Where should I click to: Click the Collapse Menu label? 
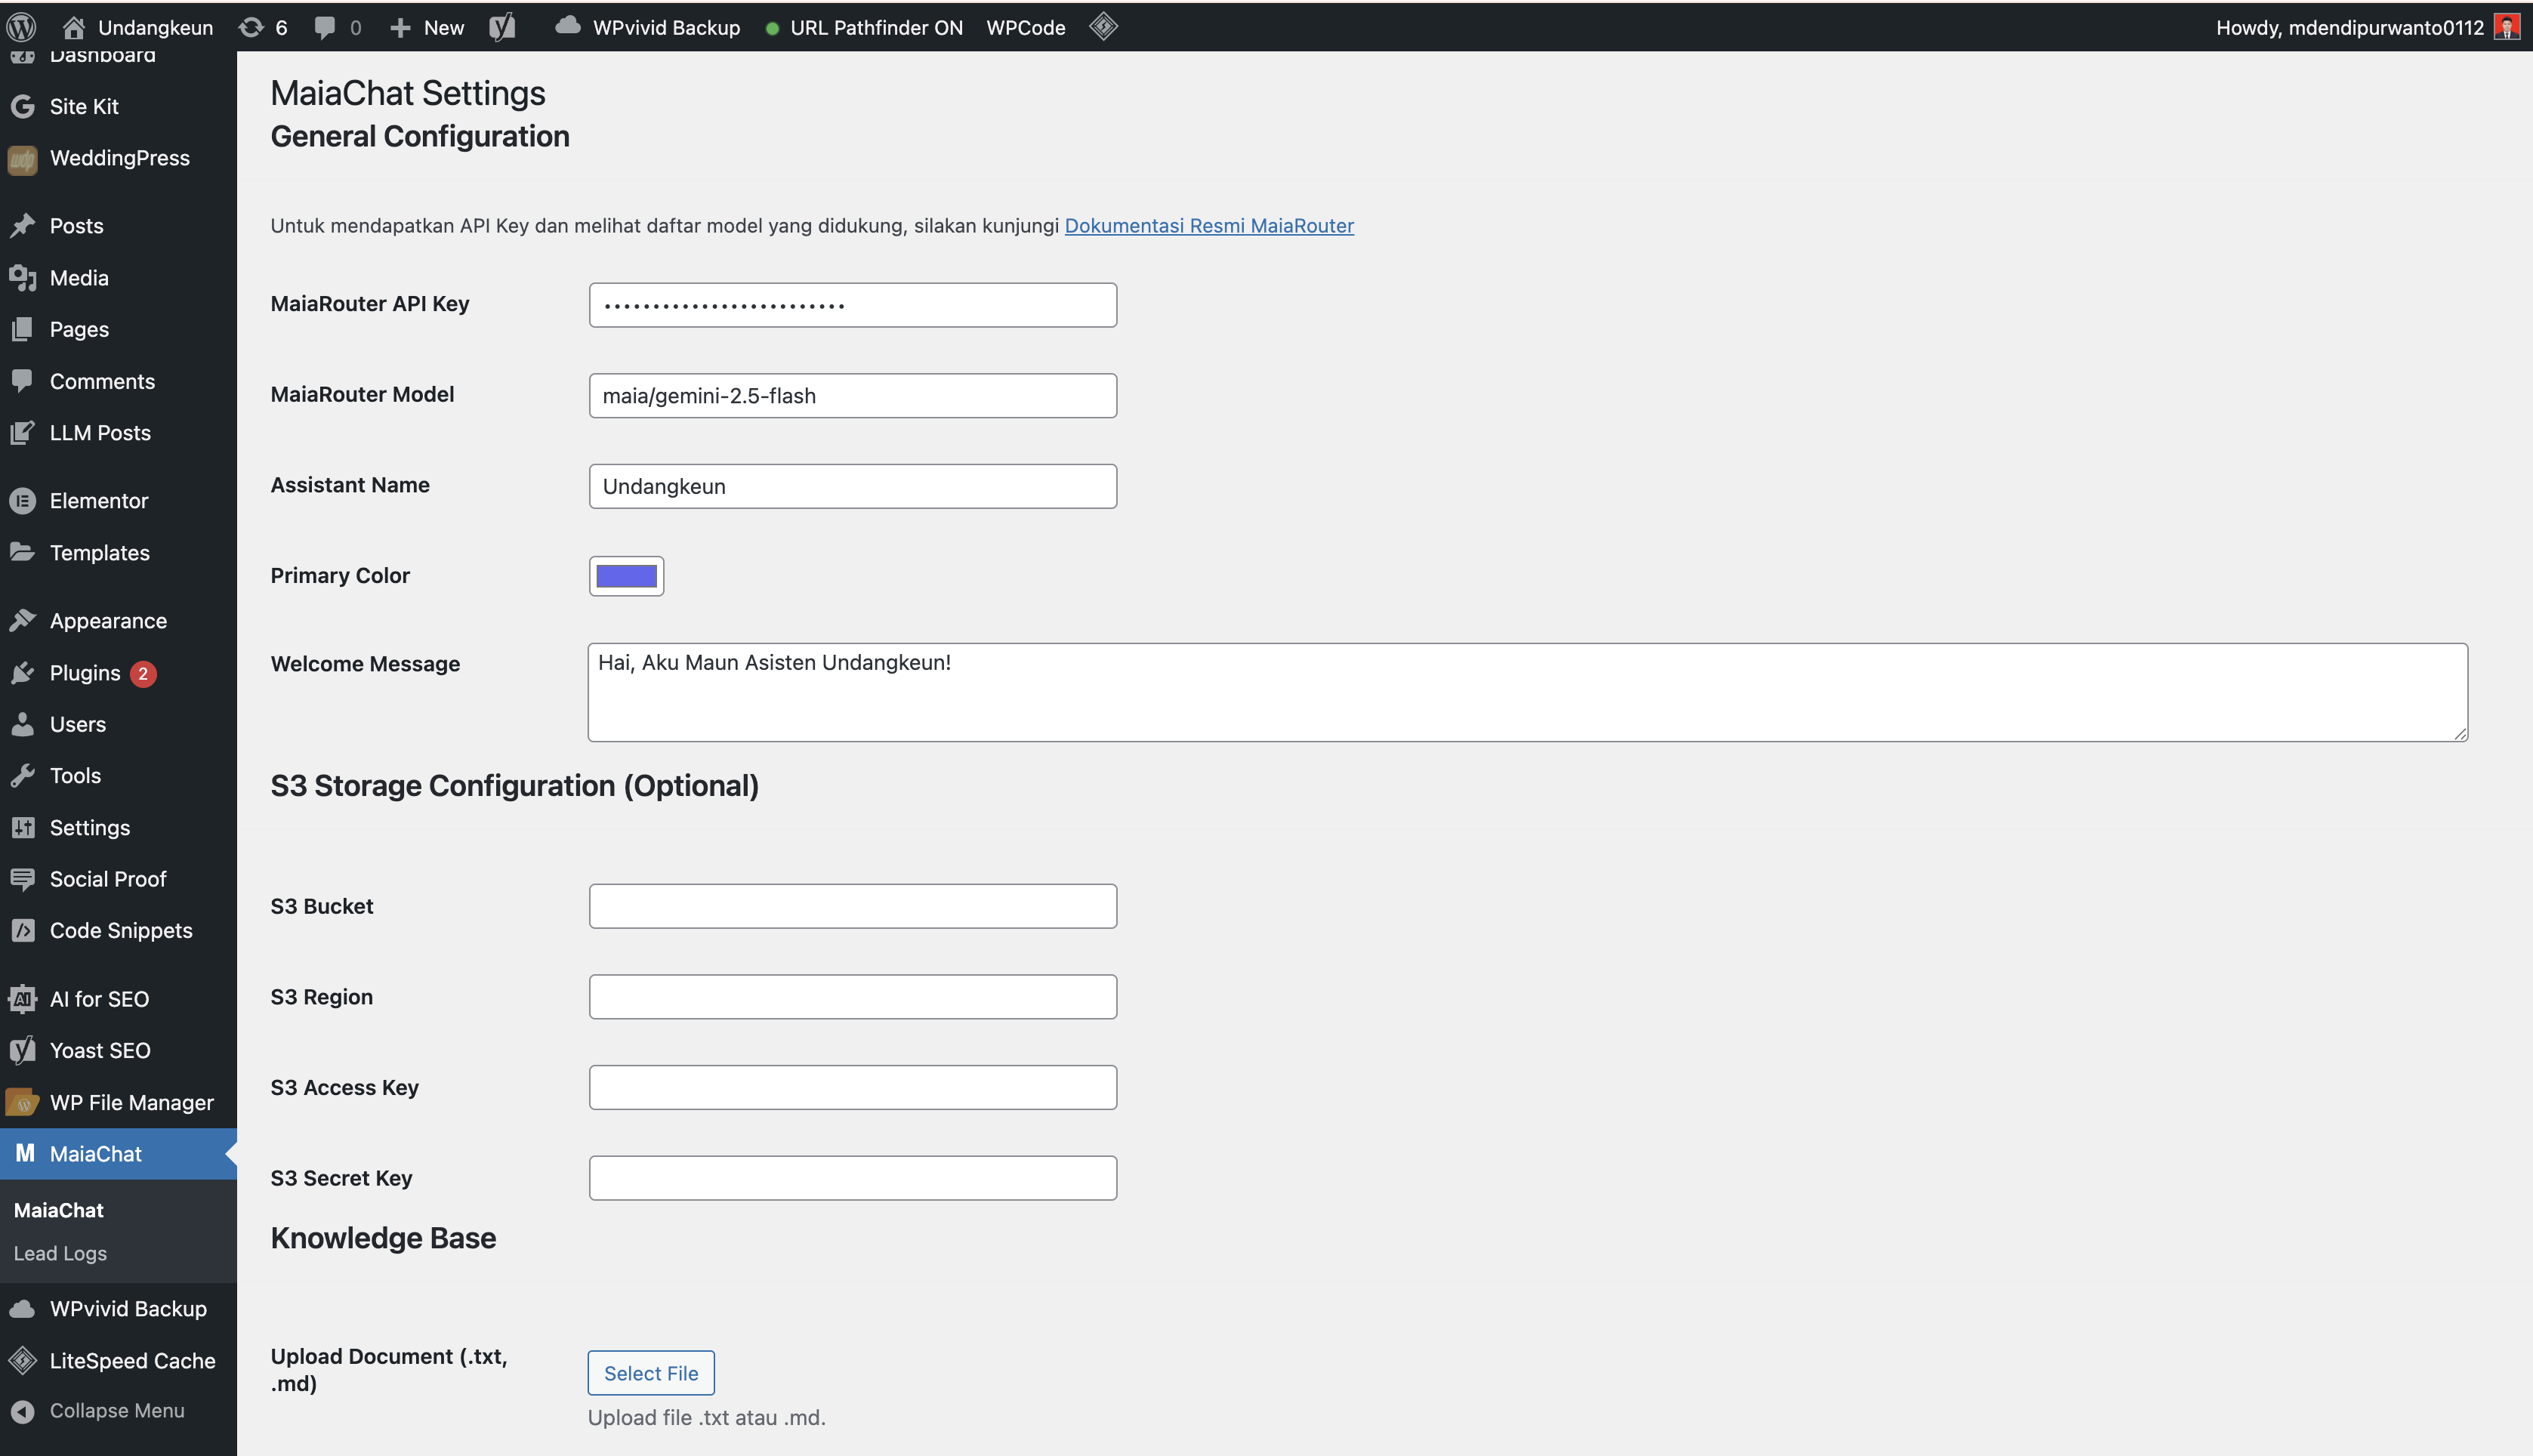[x=117, y=1410]
